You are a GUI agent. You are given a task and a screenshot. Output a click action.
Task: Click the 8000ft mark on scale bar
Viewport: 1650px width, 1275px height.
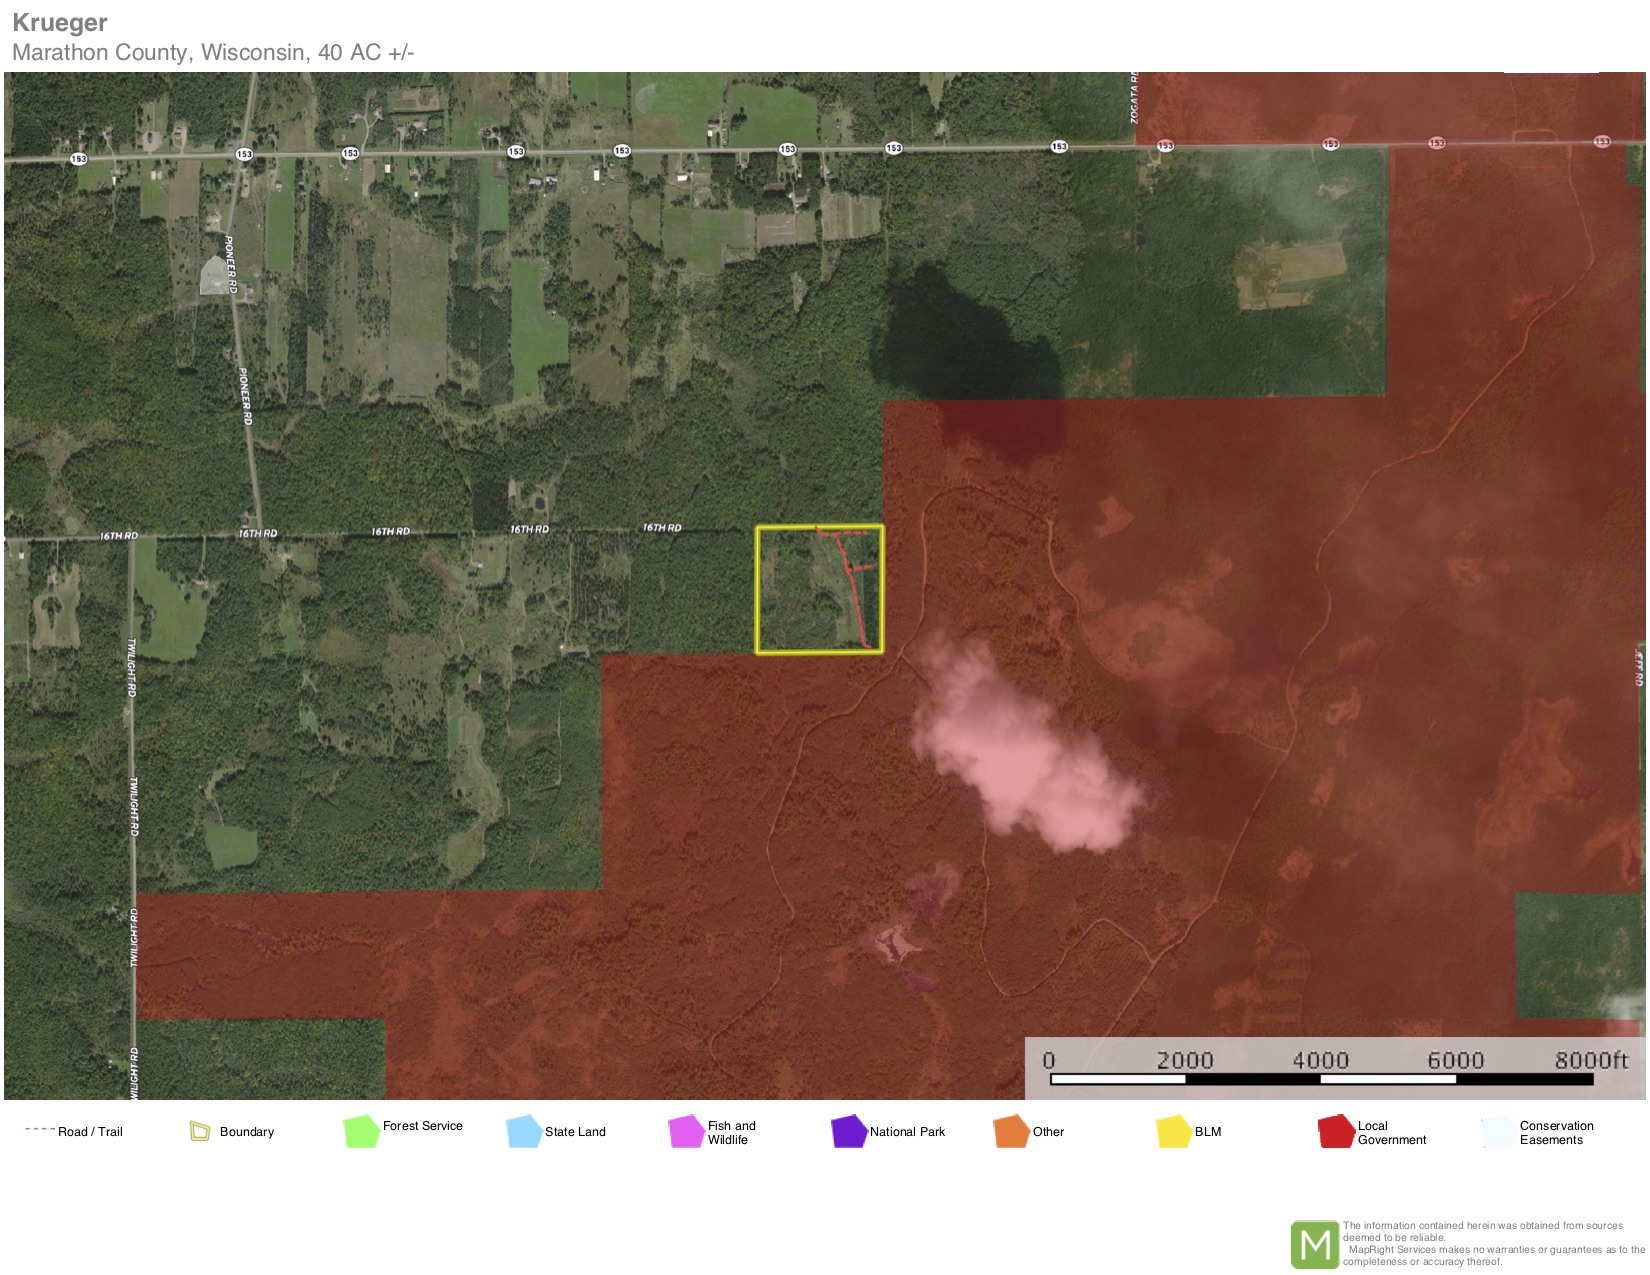tap(1590, 1060)
